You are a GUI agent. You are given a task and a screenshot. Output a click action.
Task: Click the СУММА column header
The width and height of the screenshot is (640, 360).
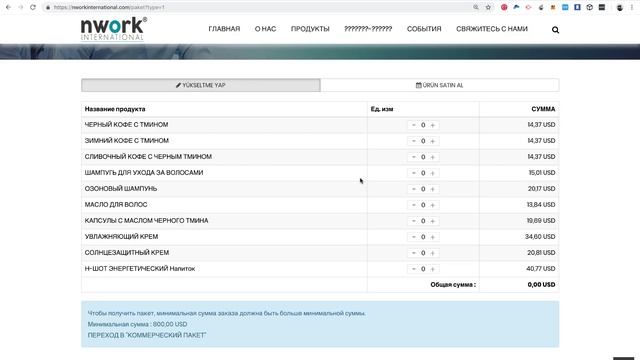pyautogui.click(x=543, y=109)
